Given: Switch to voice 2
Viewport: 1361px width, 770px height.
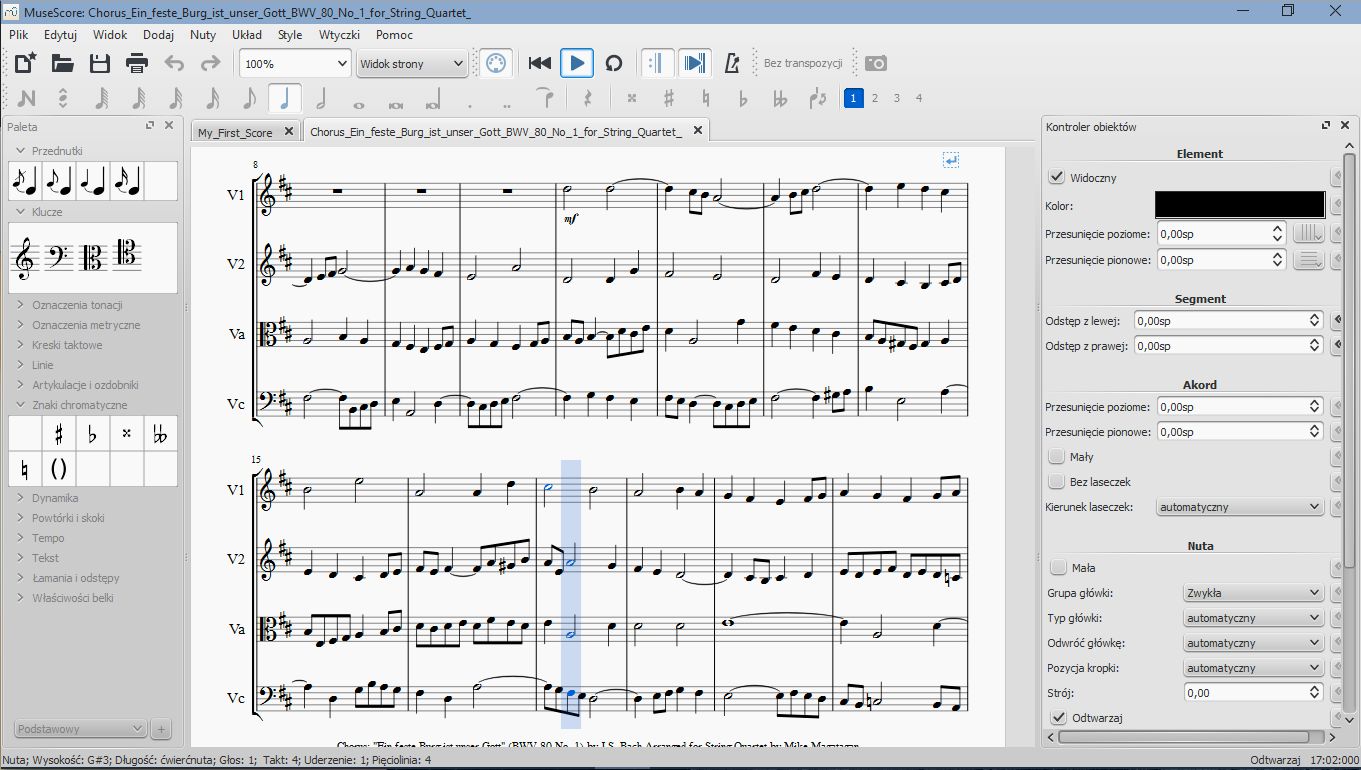Looking at the screenshot, I should point(875,98).
